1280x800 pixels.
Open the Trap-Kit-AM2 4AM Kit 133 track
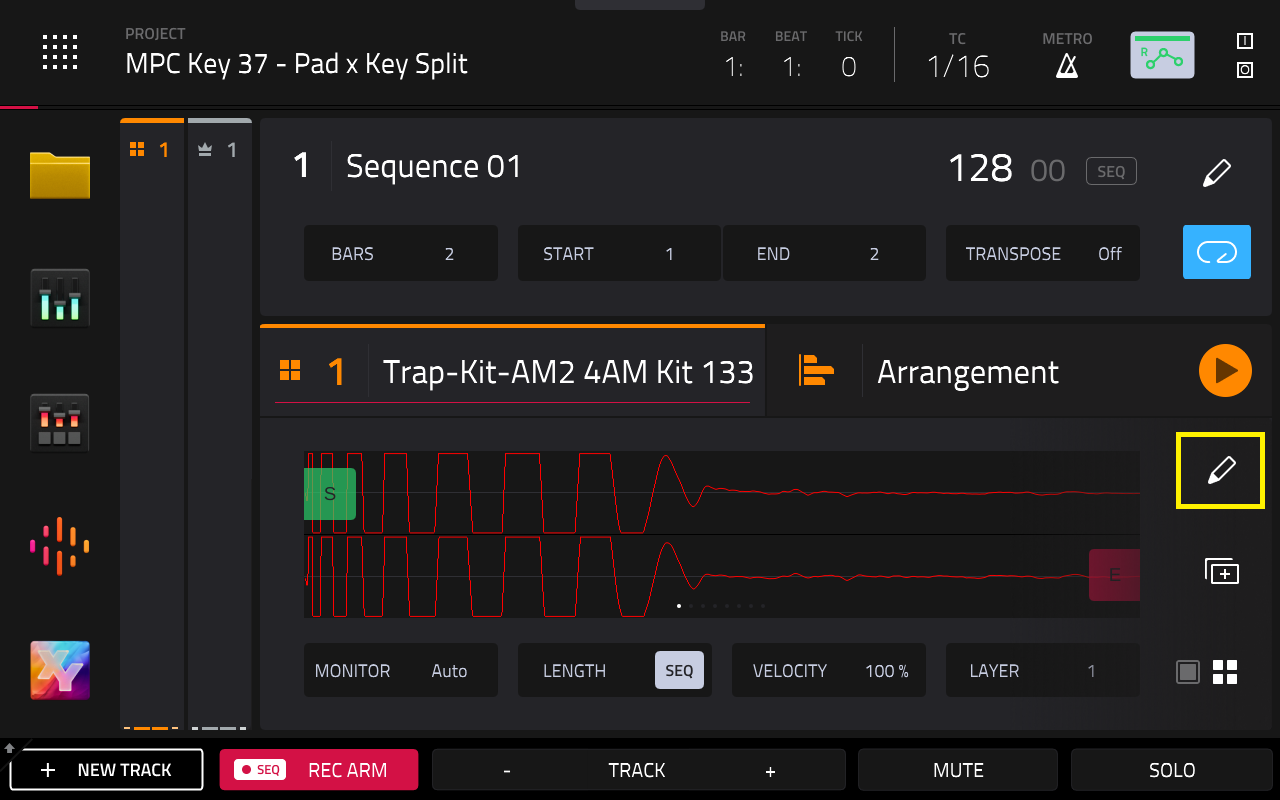click(x=568, y=372)
